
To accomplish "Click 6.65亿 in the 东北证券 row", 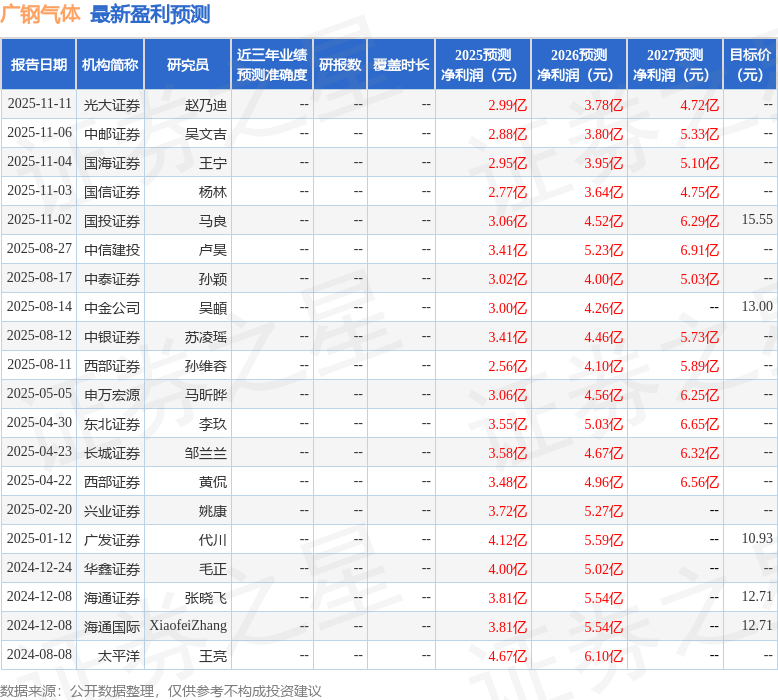I will (699, 424).
